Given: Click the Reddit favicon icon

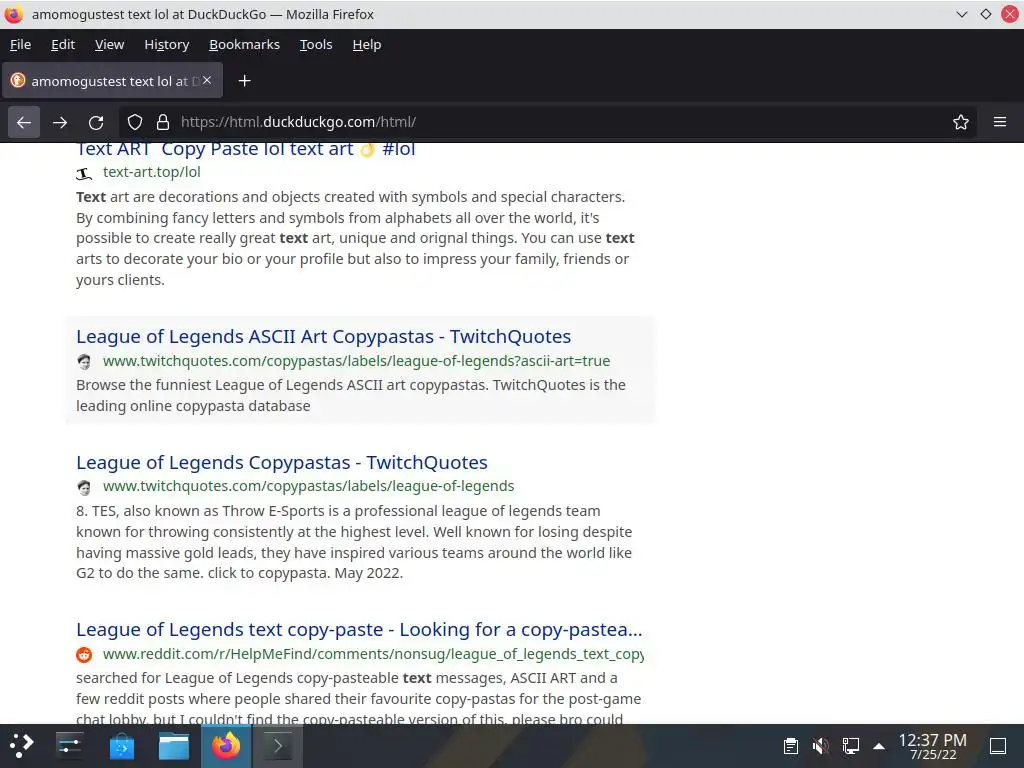Looking at the screenshot, I should tap(84, 654).
